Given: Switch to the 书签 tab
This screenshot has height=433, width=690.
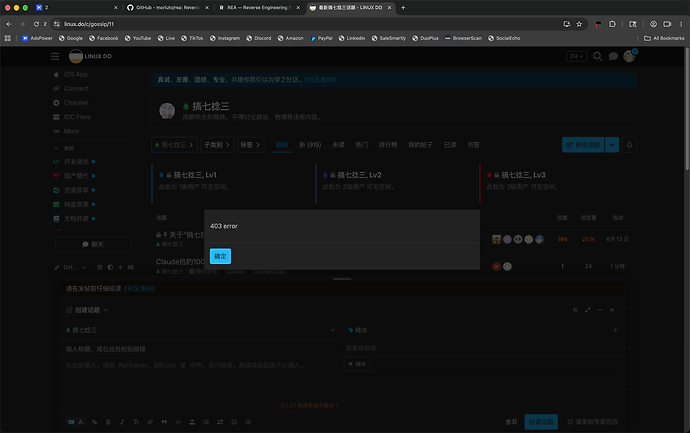Looking at the screenshot, I should coord(473,145).
